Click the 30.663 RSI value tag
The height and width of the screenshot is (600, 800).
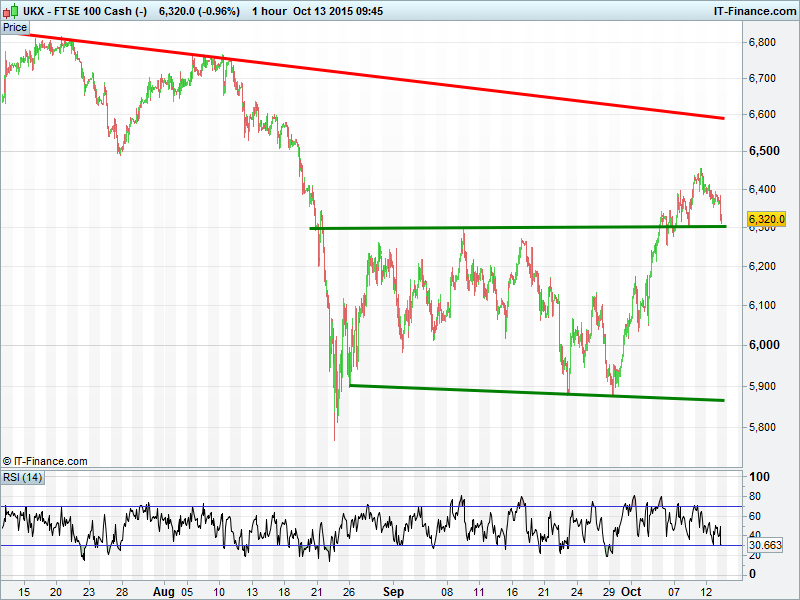[768, 545]
